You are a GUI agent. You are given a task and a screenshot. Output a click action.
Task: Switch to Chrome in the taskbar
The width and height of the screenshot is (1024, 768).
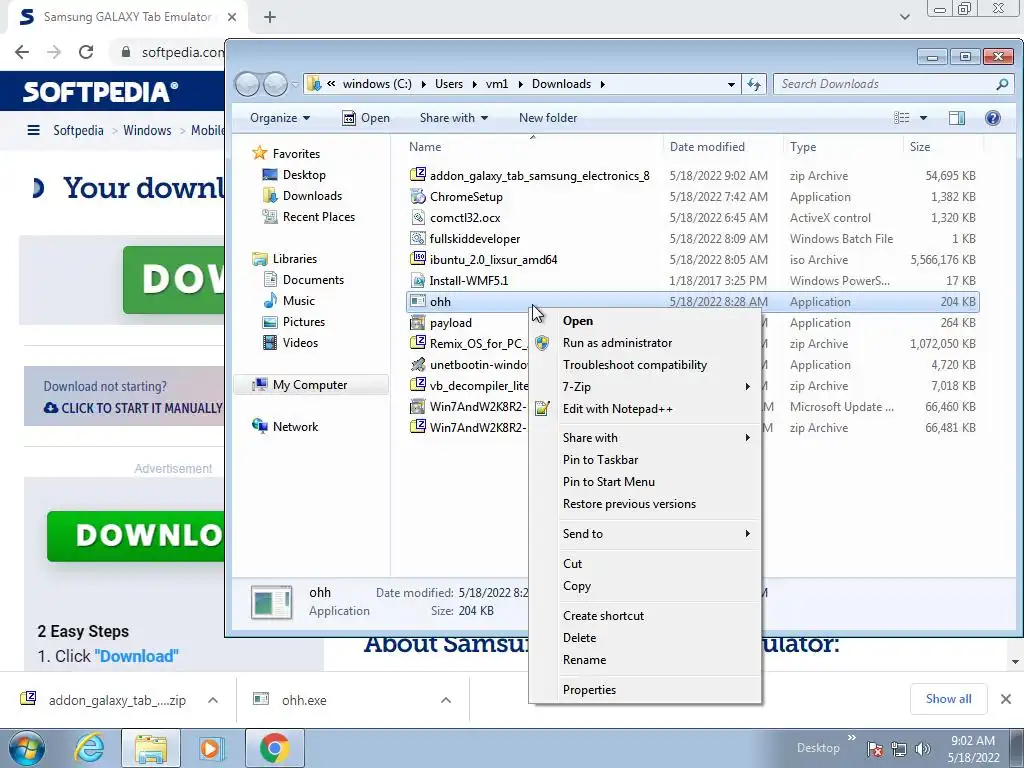(274, 748)
